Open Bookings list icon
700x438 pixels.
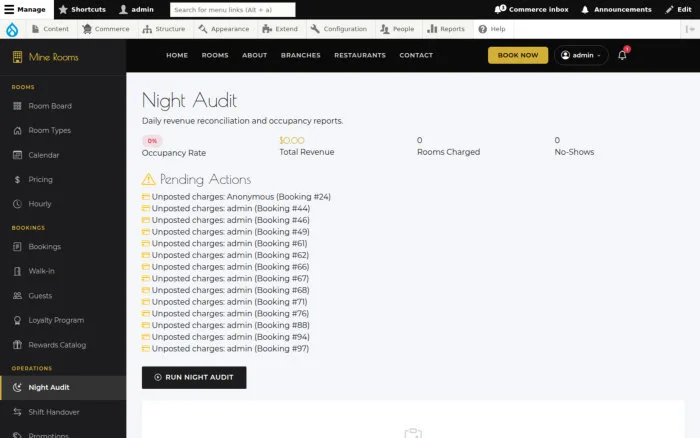click(17, 246)
